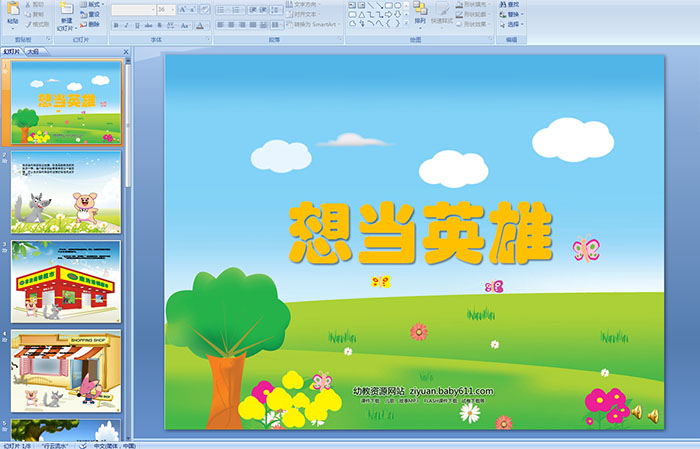700x449 pixels.
Task: Click the Reset slide (重设) icon
Action: point(91,15)
